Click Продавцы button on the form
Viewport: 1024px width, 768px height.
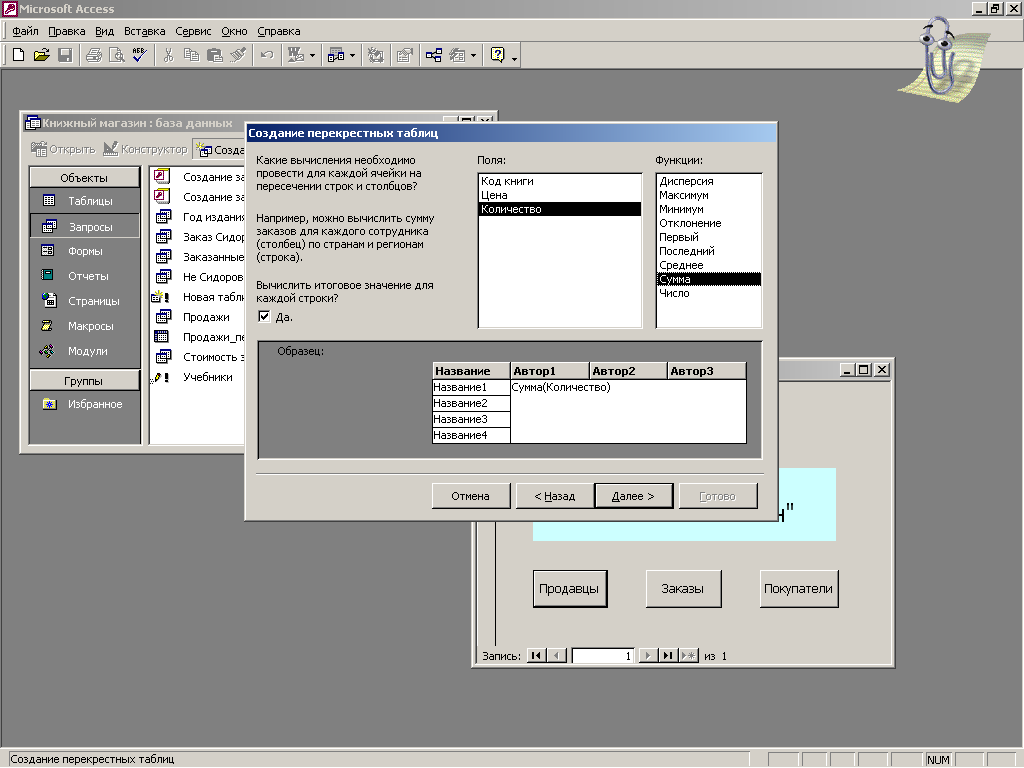point(569,588)
